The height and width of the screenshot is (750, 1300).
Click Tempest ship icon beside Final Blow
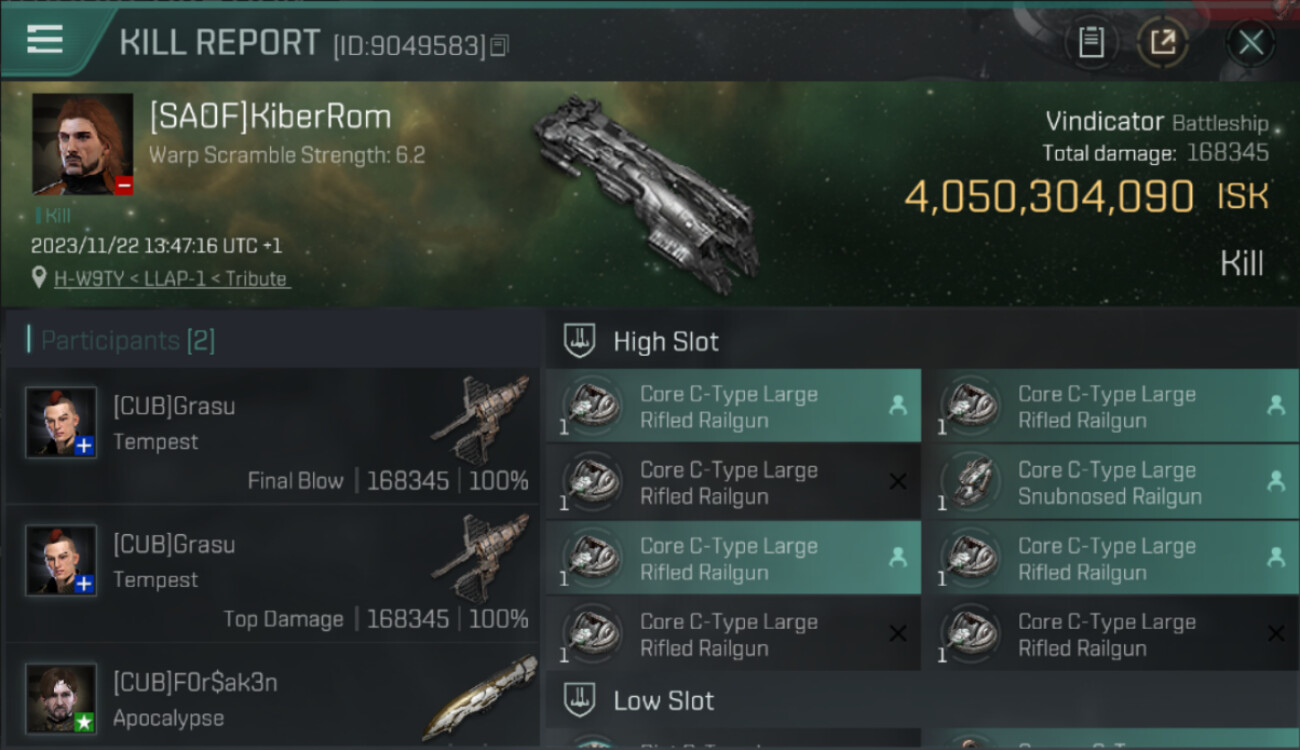tap(480, 420)
